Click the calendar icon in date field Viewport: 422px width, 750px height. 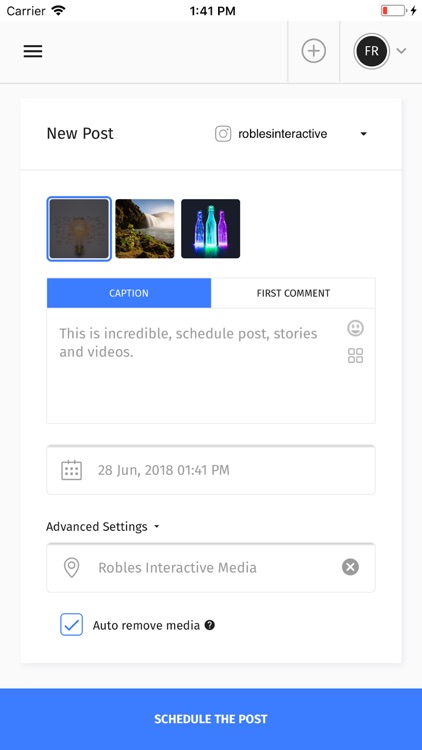(72, 470)
